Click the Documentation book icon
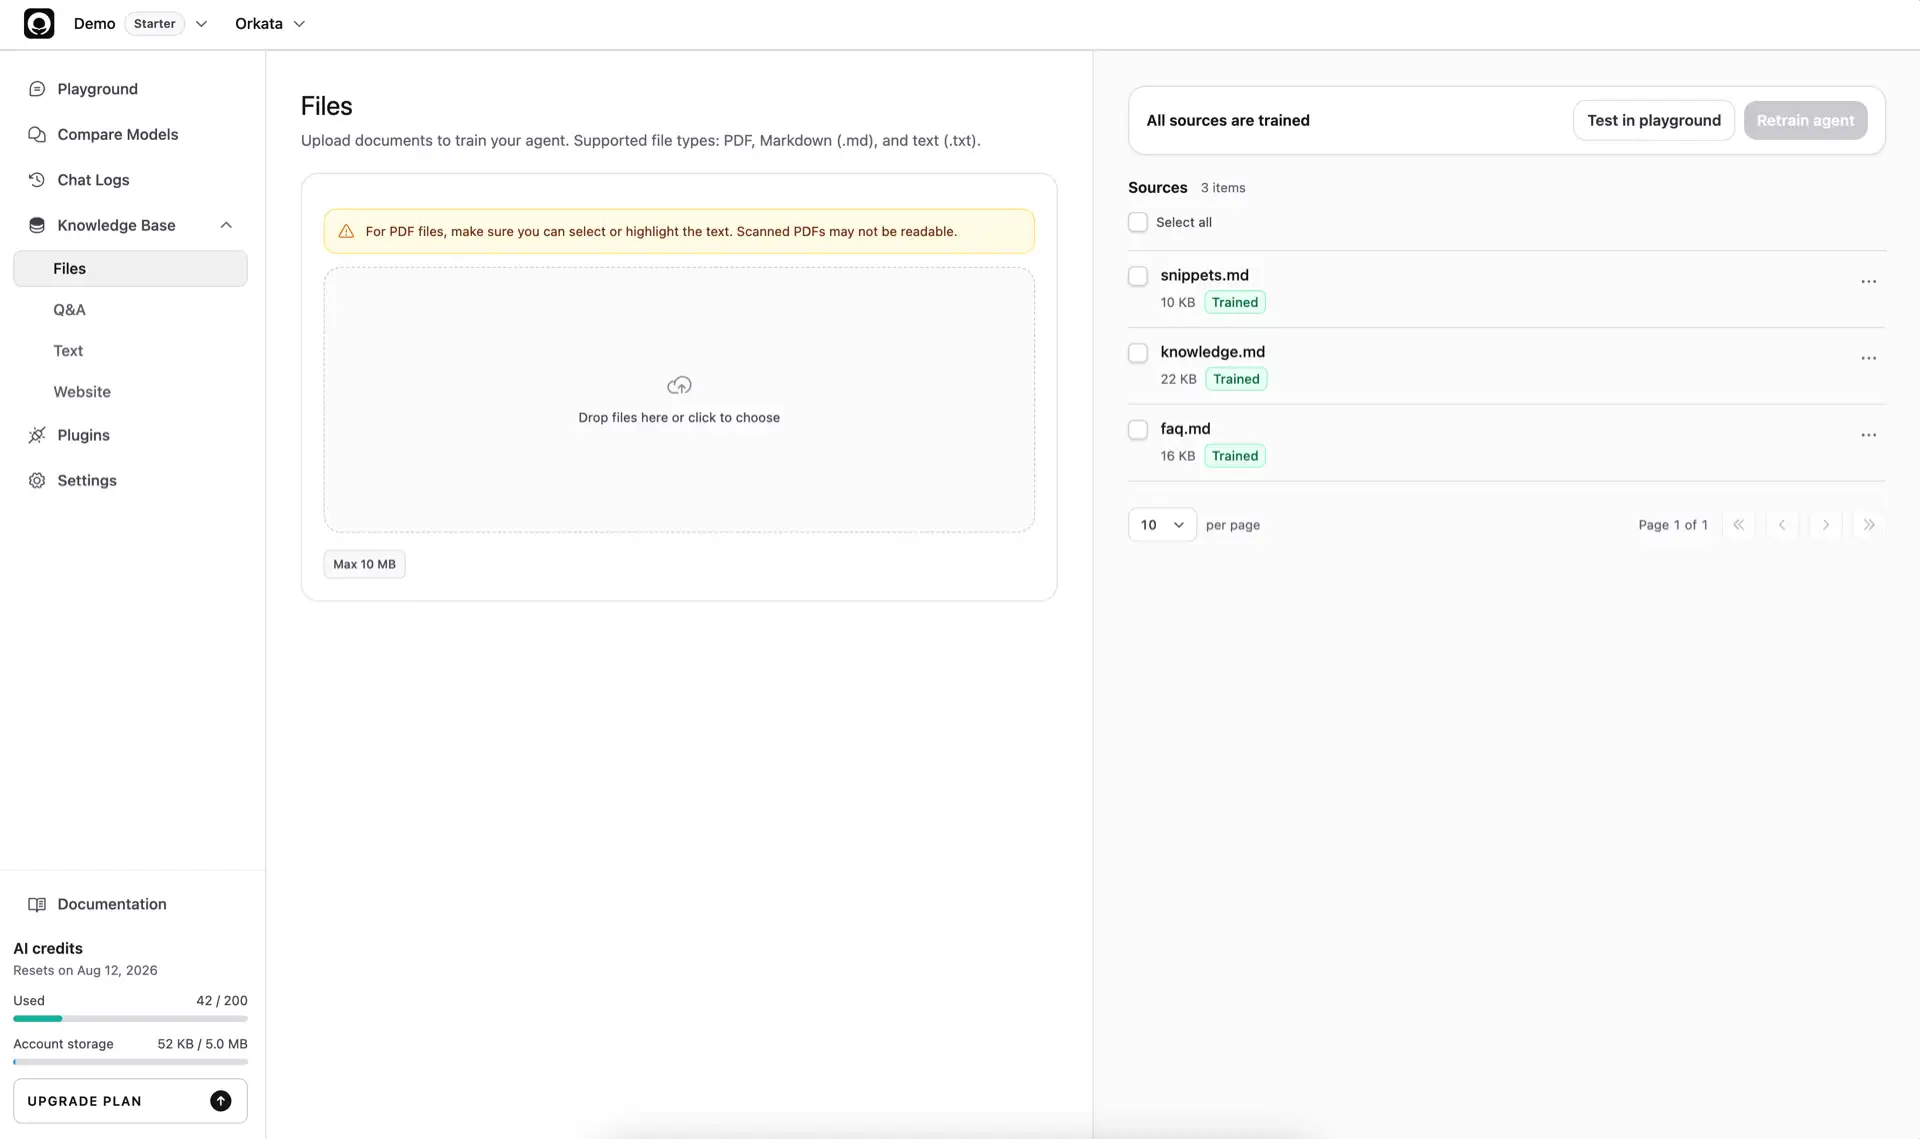Screen dimensions: 1920x1139 [37, 904]
